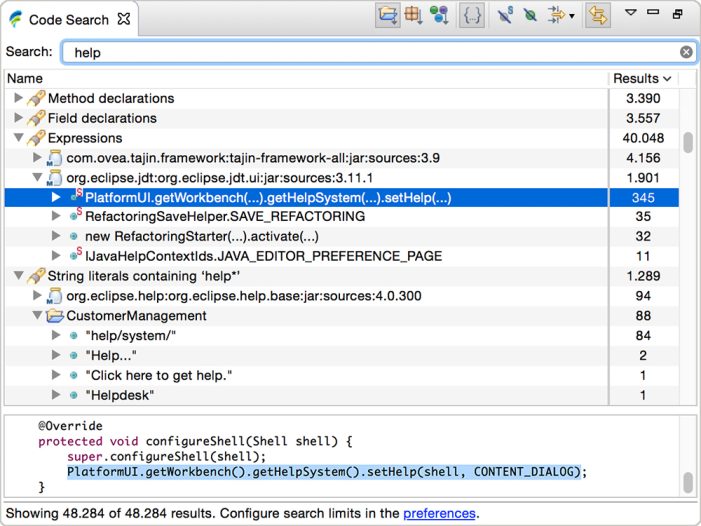This screenshot has width=701, height=526.
Task: Select the Method declarations row label
Action: (111, 98)
